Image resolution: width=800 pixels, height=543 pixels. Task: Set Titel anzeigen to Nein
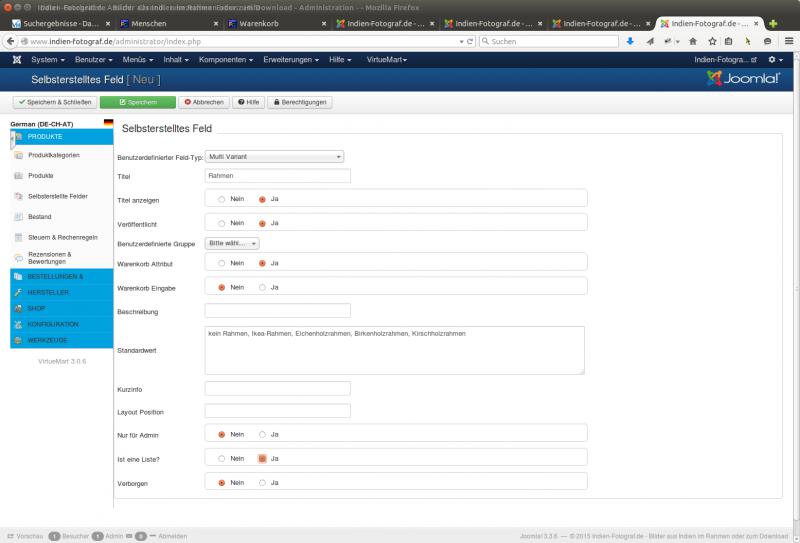221,198
